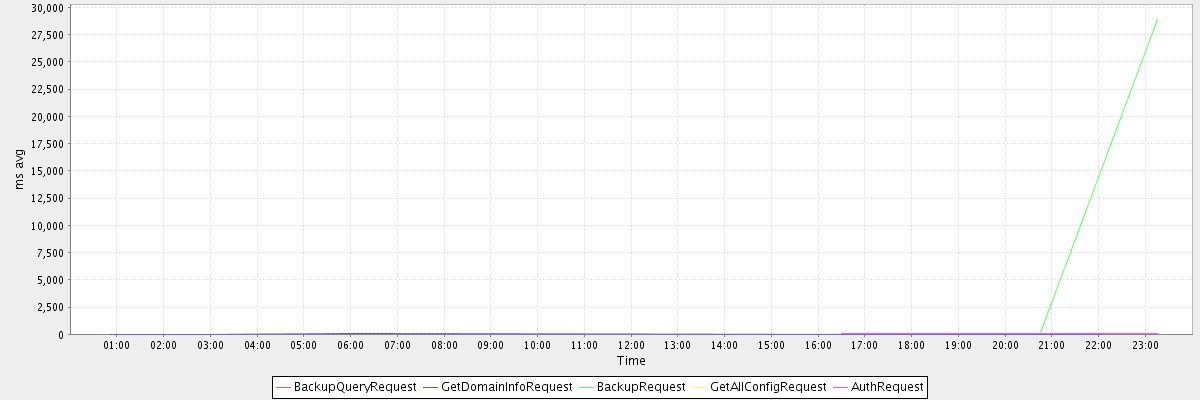Click the 01:00 time axis tick label
1200x400 pixels.
117,346
